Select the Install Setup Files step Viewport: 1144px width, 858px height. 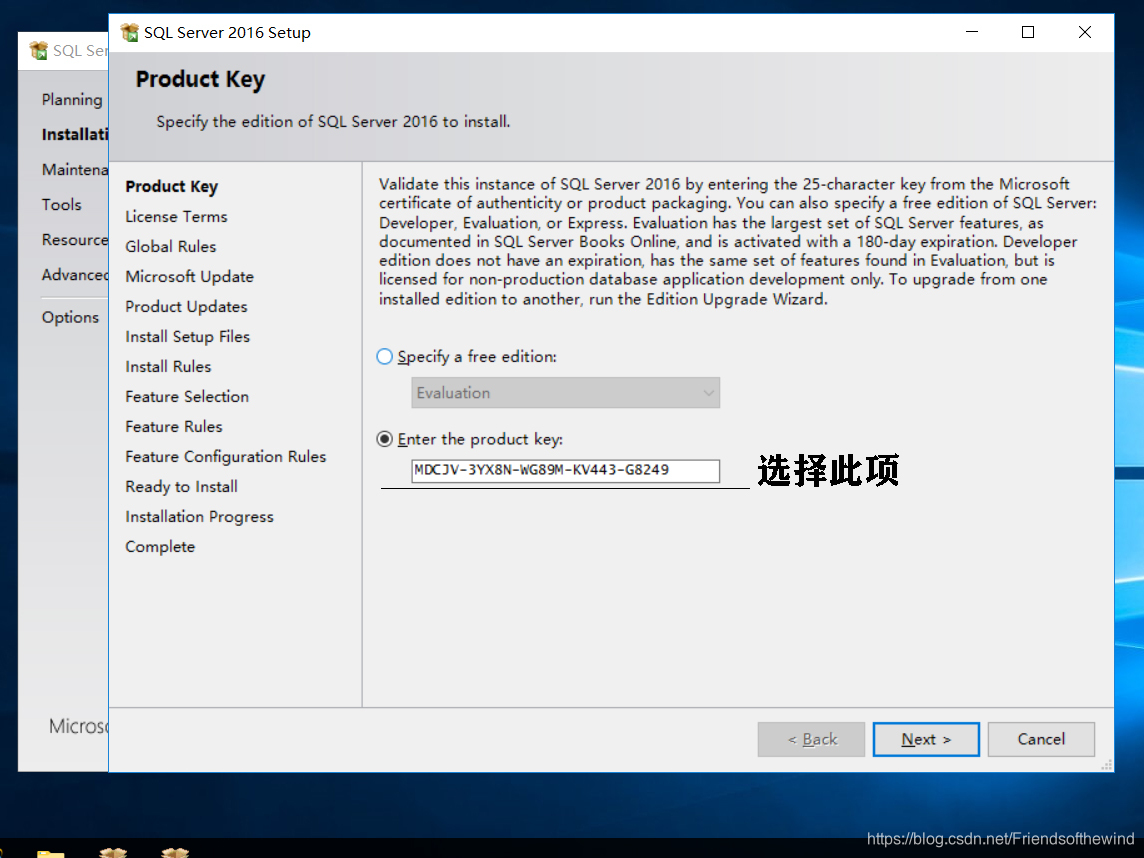(x=188, y=336)
